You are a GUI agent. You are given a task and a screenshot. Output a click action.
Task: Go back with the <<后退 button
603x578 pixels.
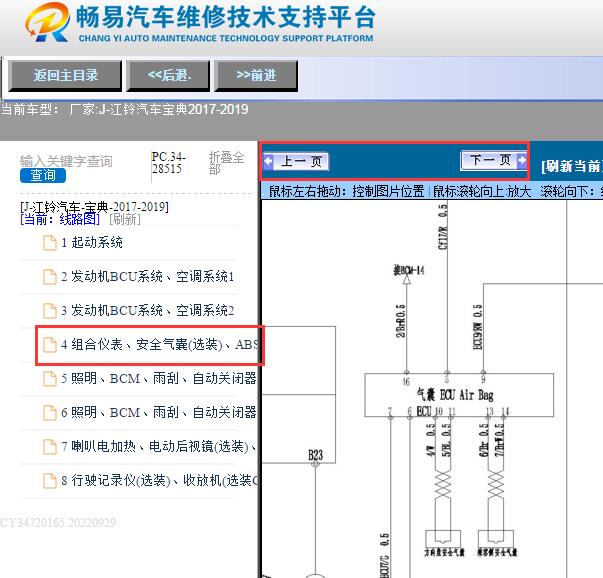tap(168, 75)
